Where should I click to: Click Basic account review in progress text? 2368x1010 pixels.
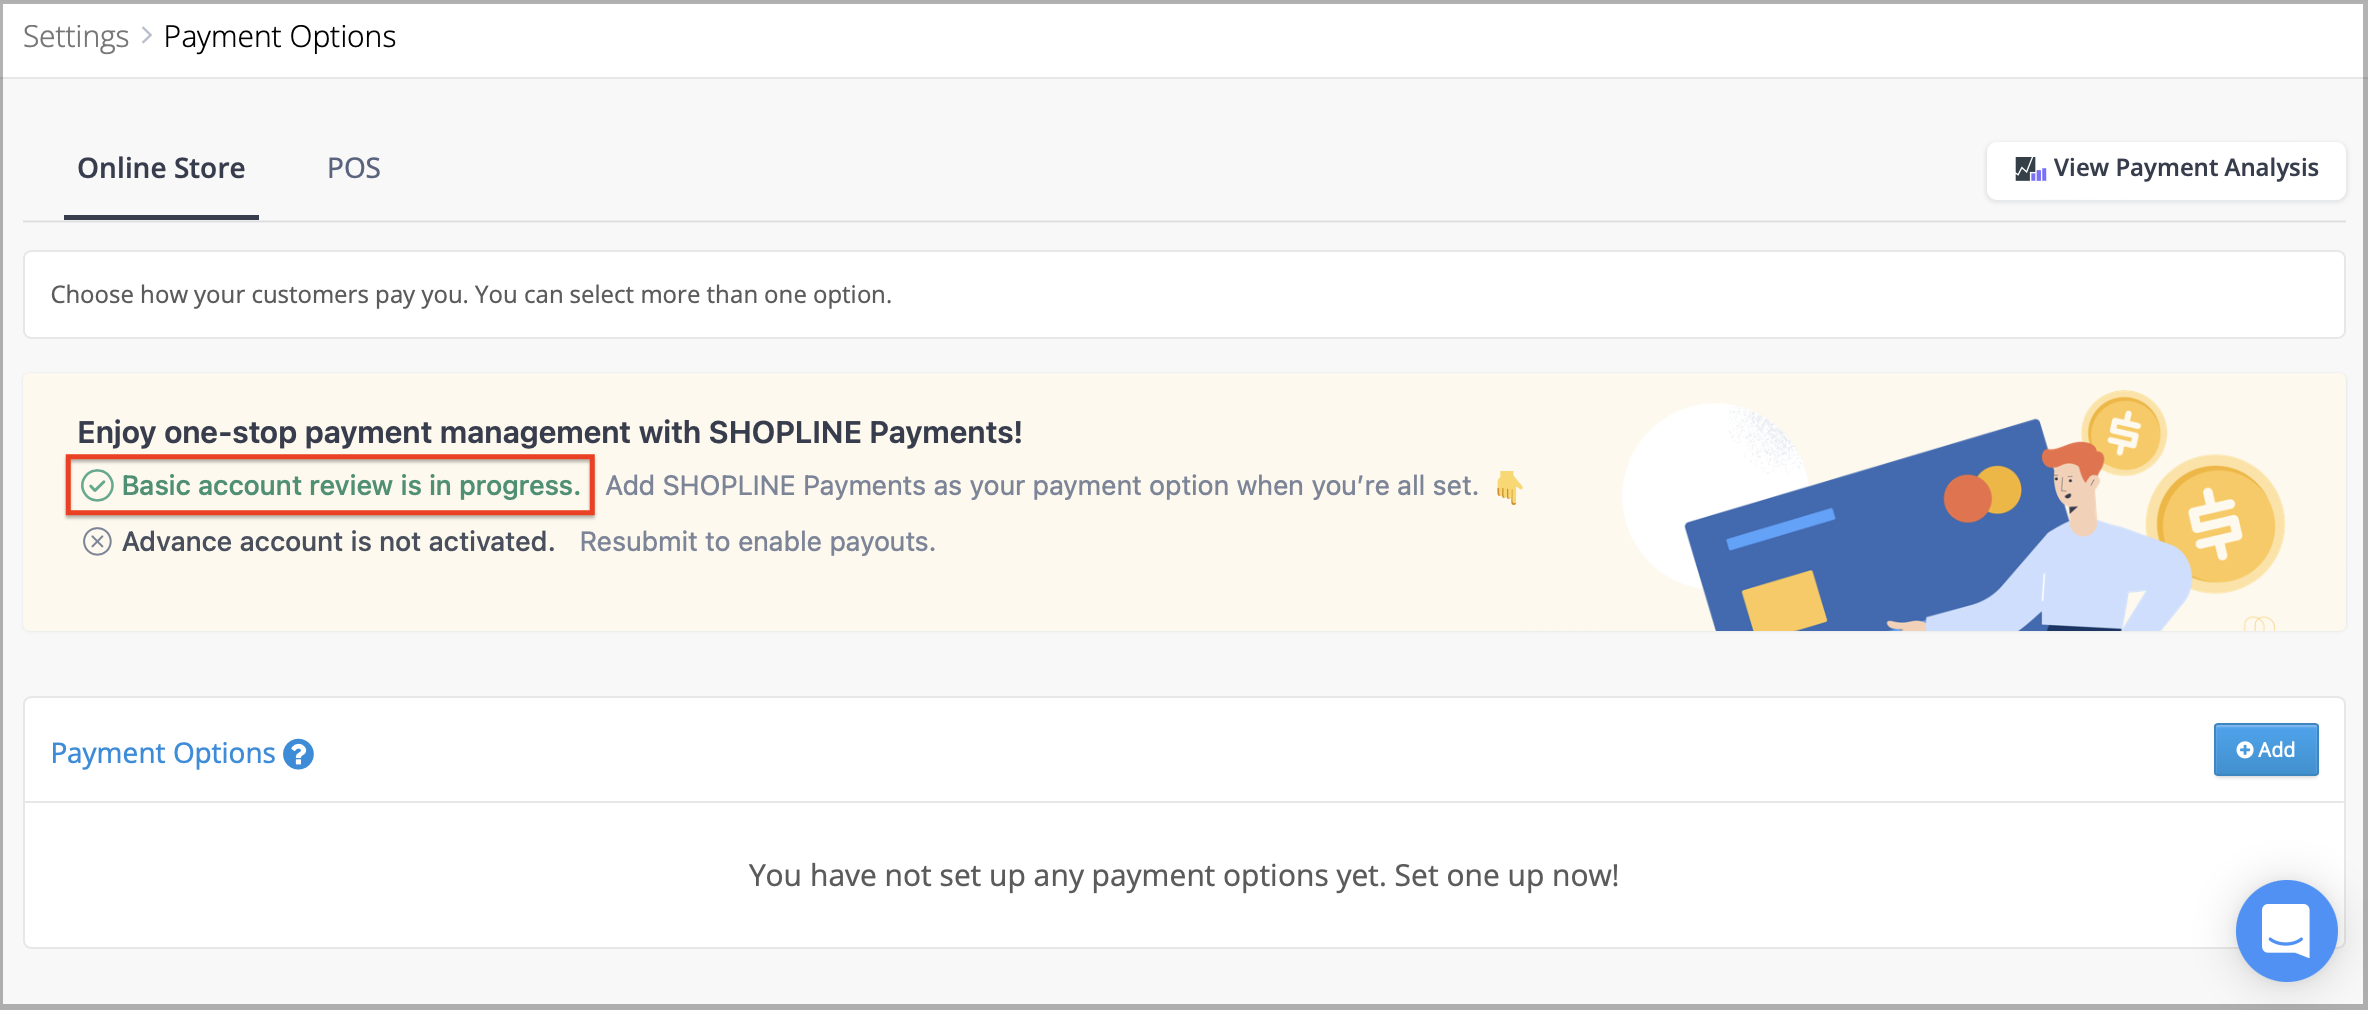point(351,486)
